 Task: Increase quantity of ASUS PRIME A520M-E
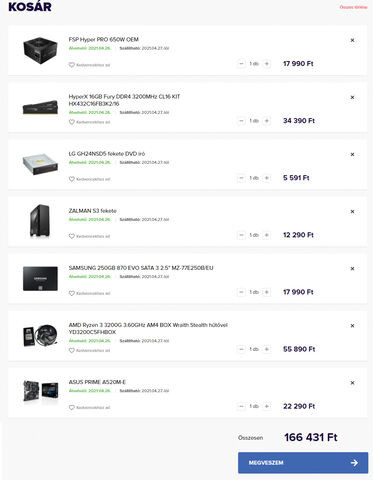pos(267,406)
